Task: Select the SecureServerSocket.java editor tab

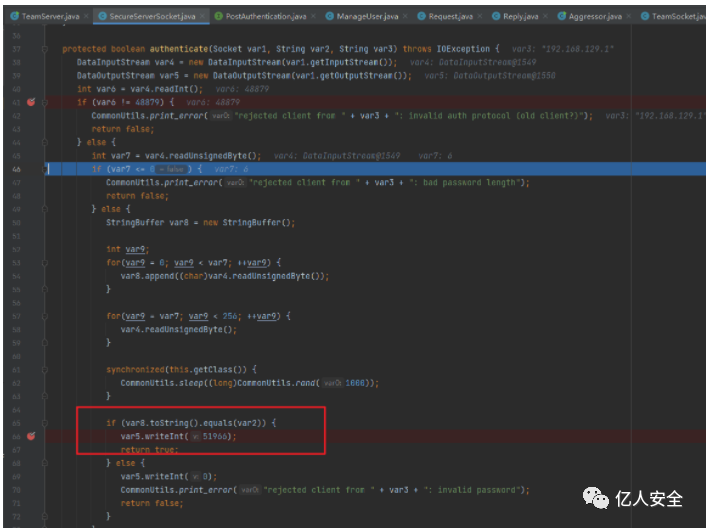Action: [152, 16]
